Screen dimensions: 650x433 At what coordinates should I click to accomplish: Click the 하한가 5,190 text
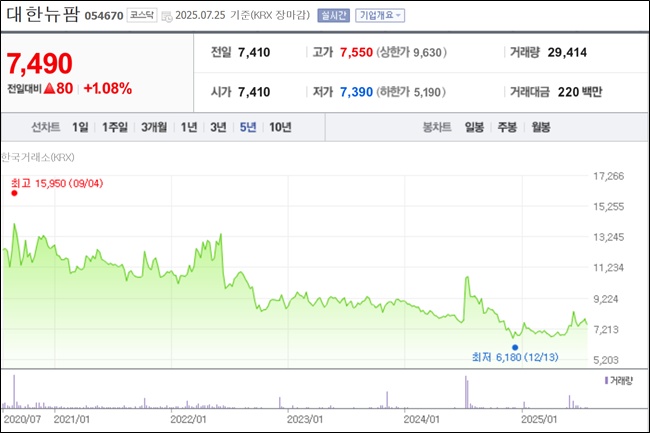pyautogui.click(x=411, y=92)
